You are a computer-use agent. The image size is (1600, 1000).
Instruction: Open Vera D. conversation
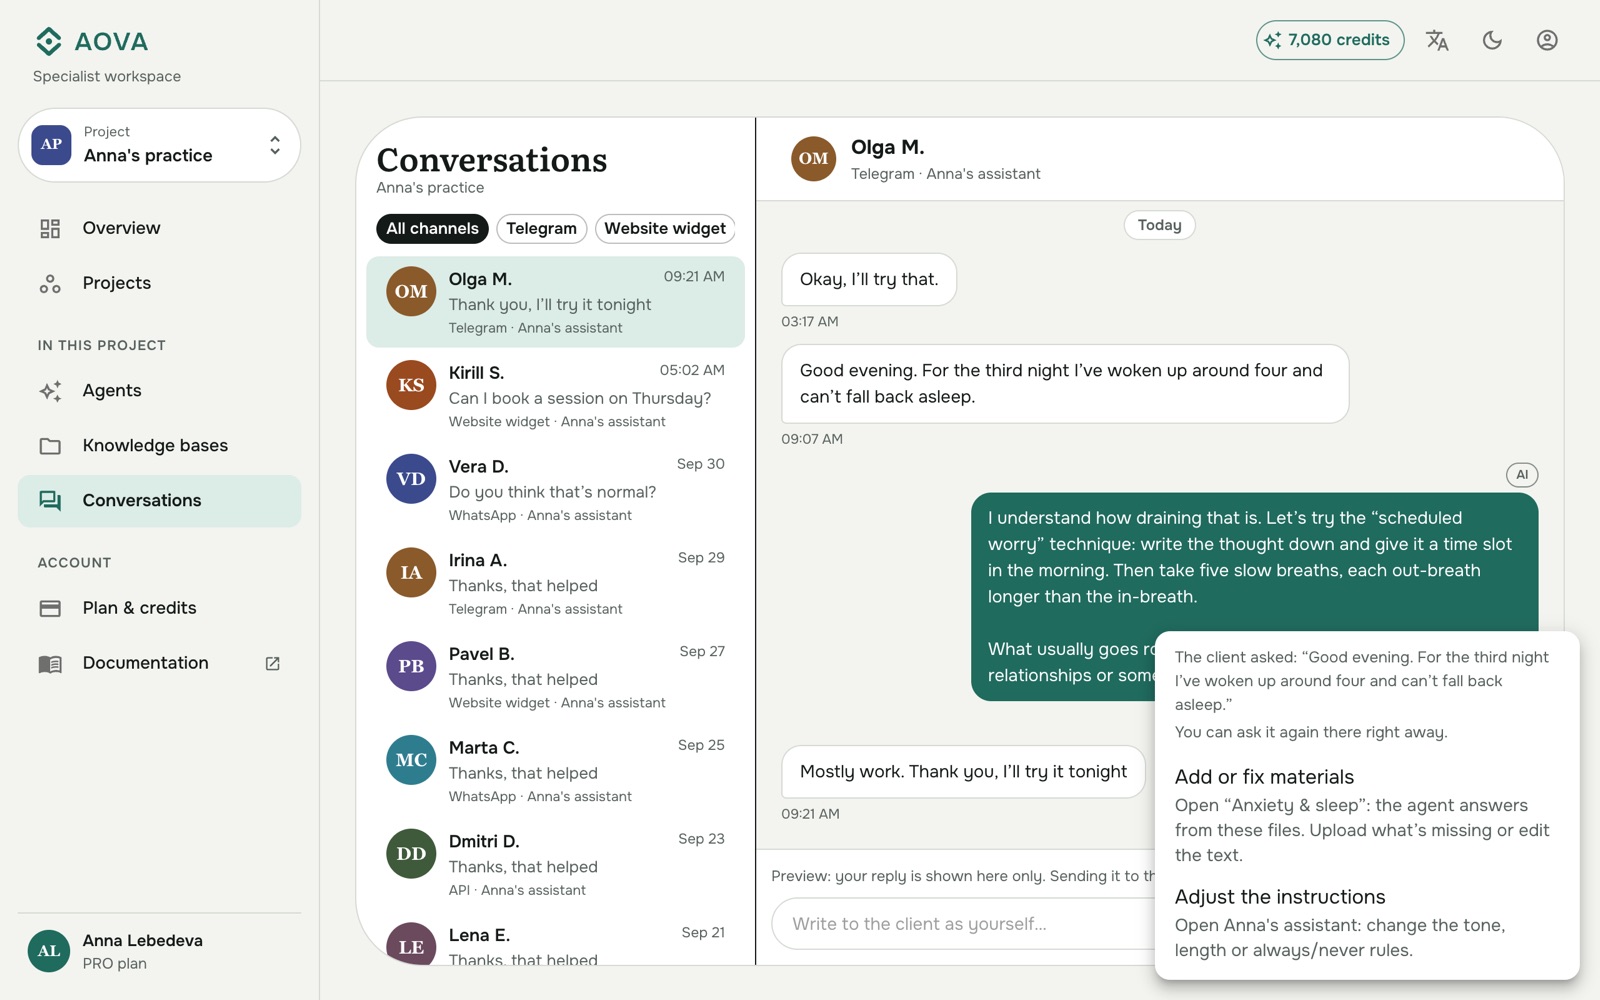coord(555,490)
